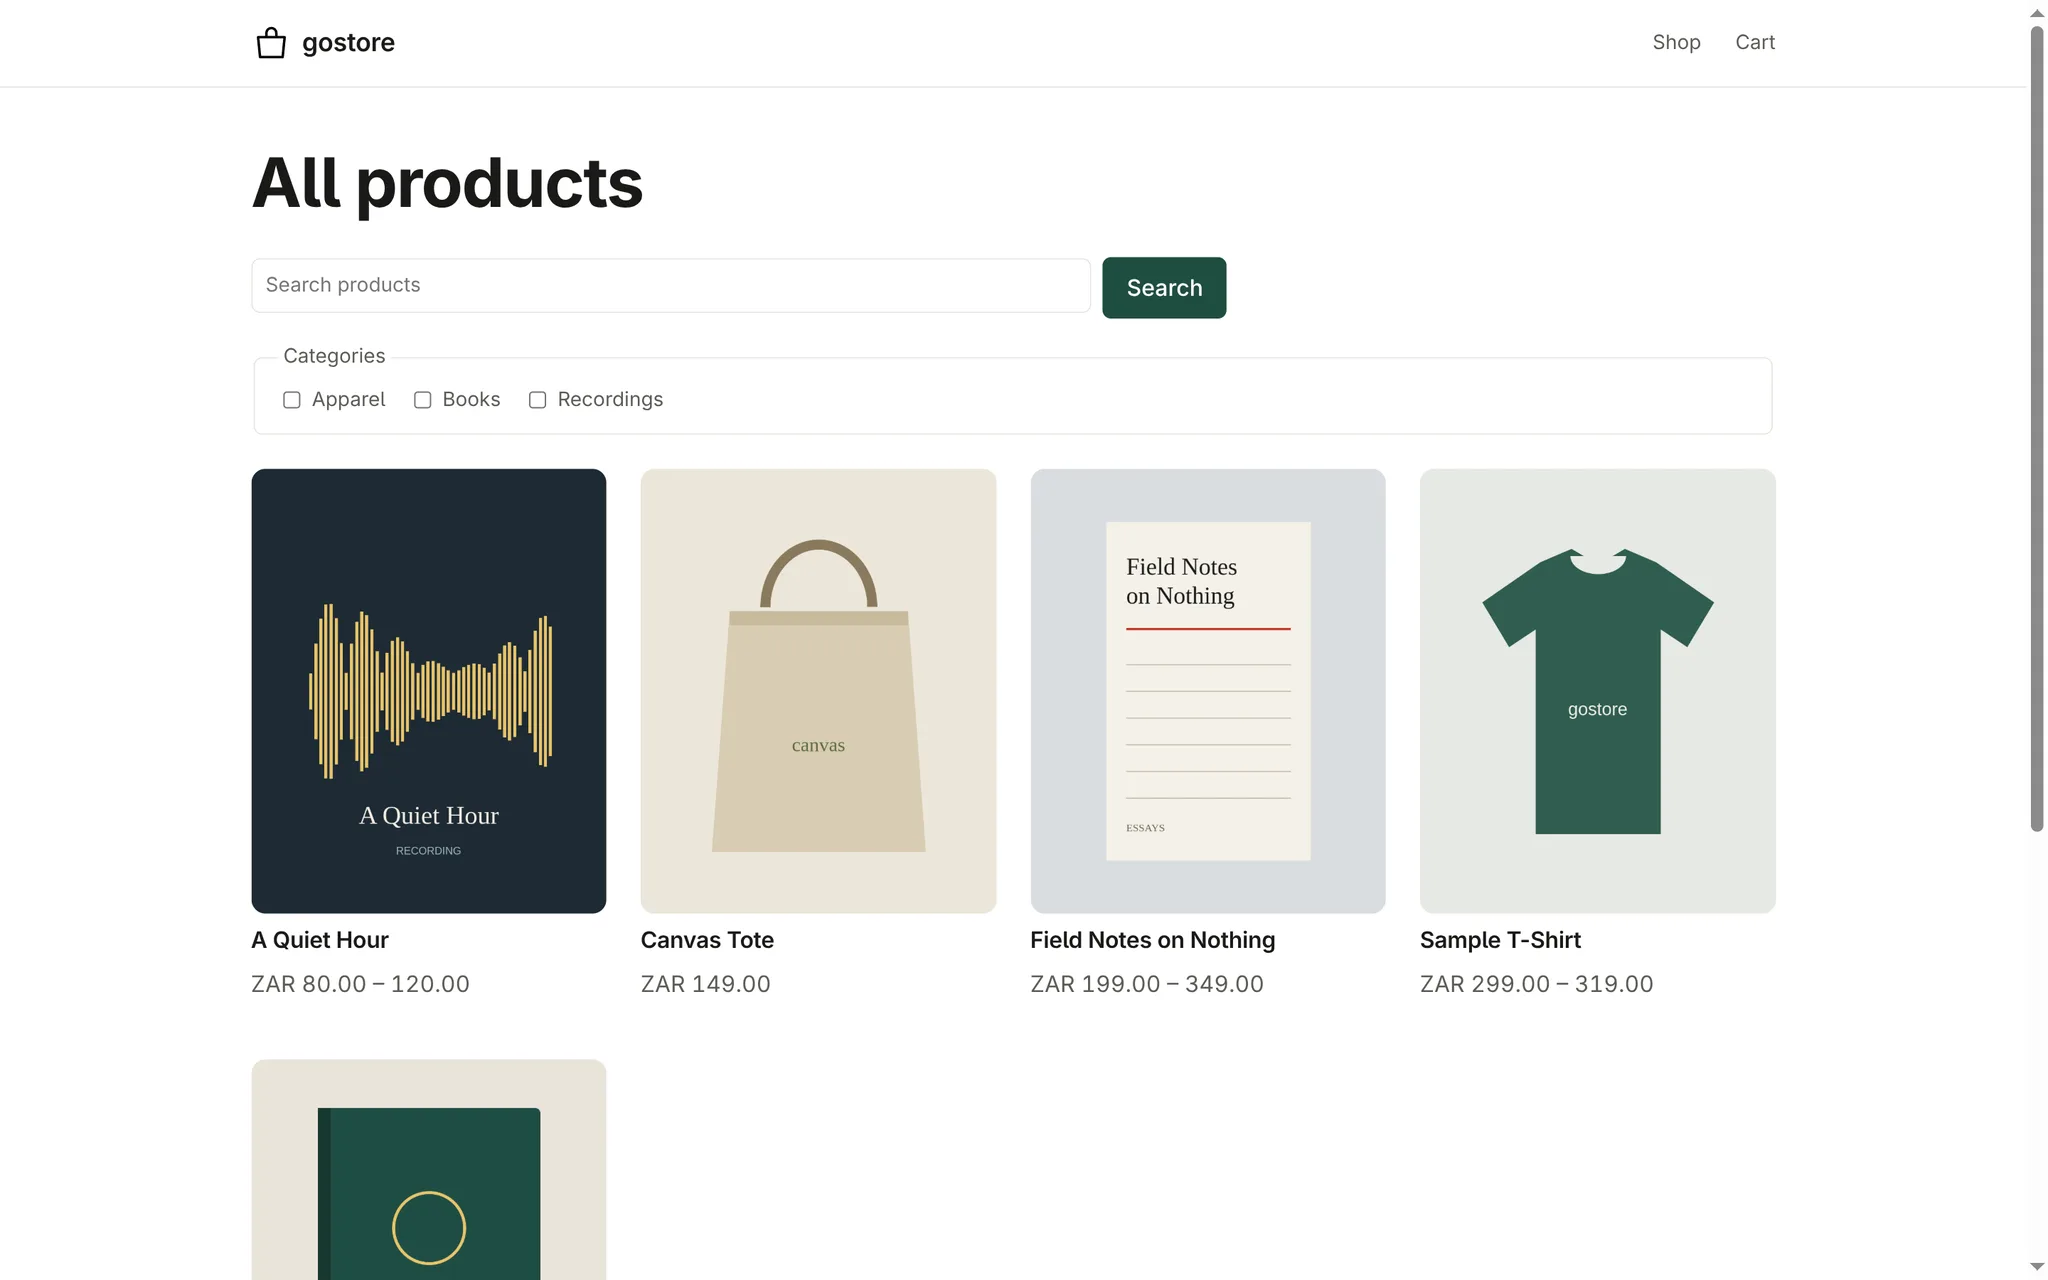
Task: Go to the Shop page
Action: (x=1676, y=42)
